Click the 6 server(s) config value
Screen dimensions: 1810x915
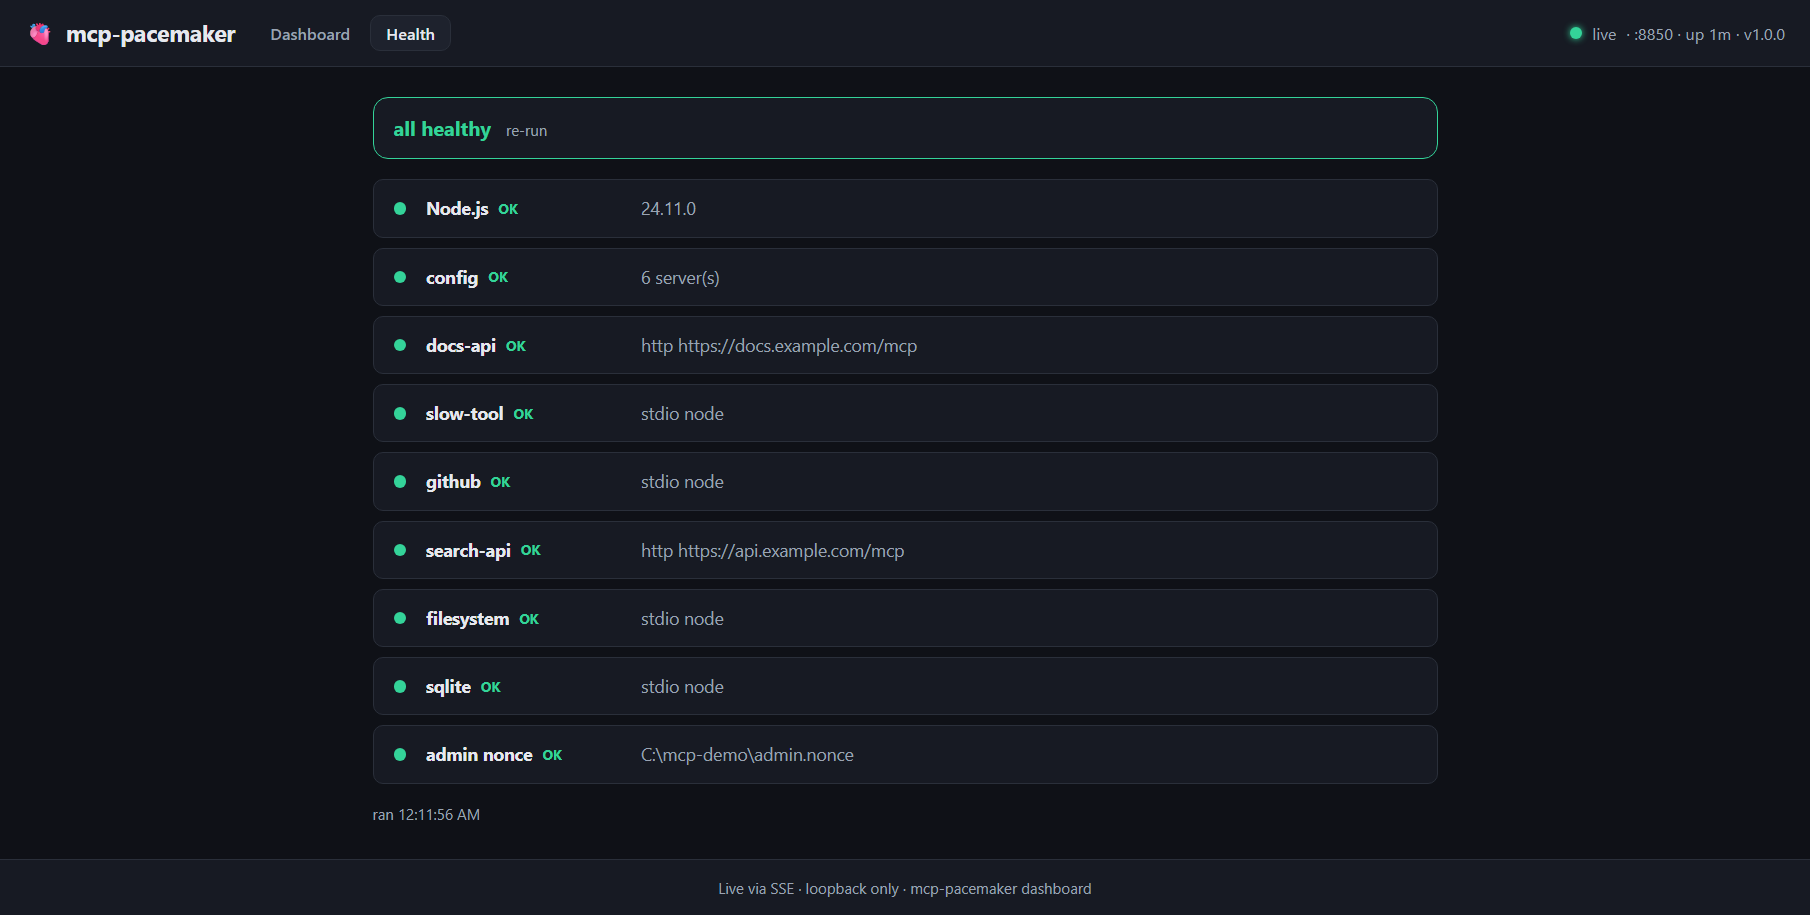tap(680, 277)
